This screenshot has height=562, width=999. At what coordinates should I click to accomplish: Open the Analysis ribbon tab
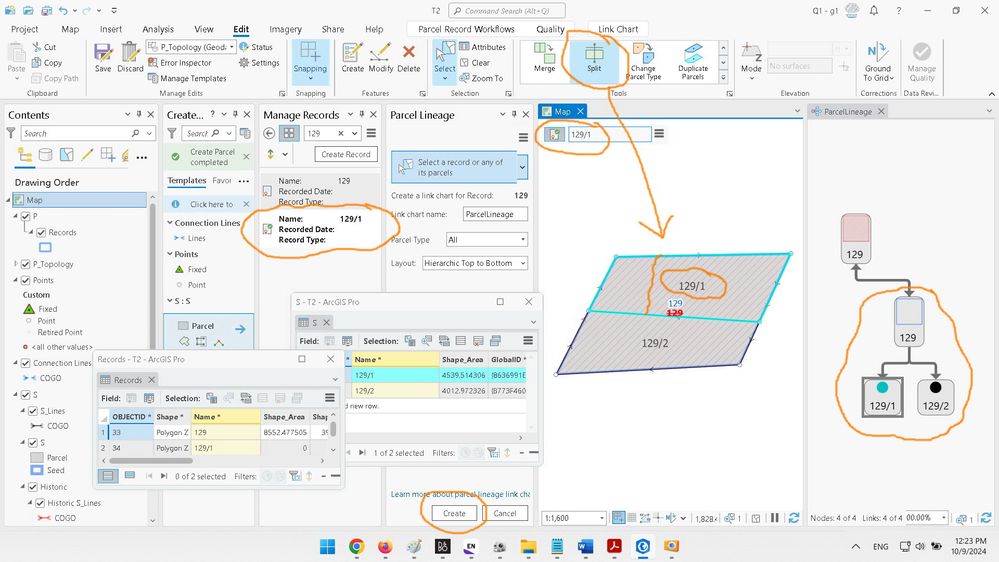[x=158, y=29]
